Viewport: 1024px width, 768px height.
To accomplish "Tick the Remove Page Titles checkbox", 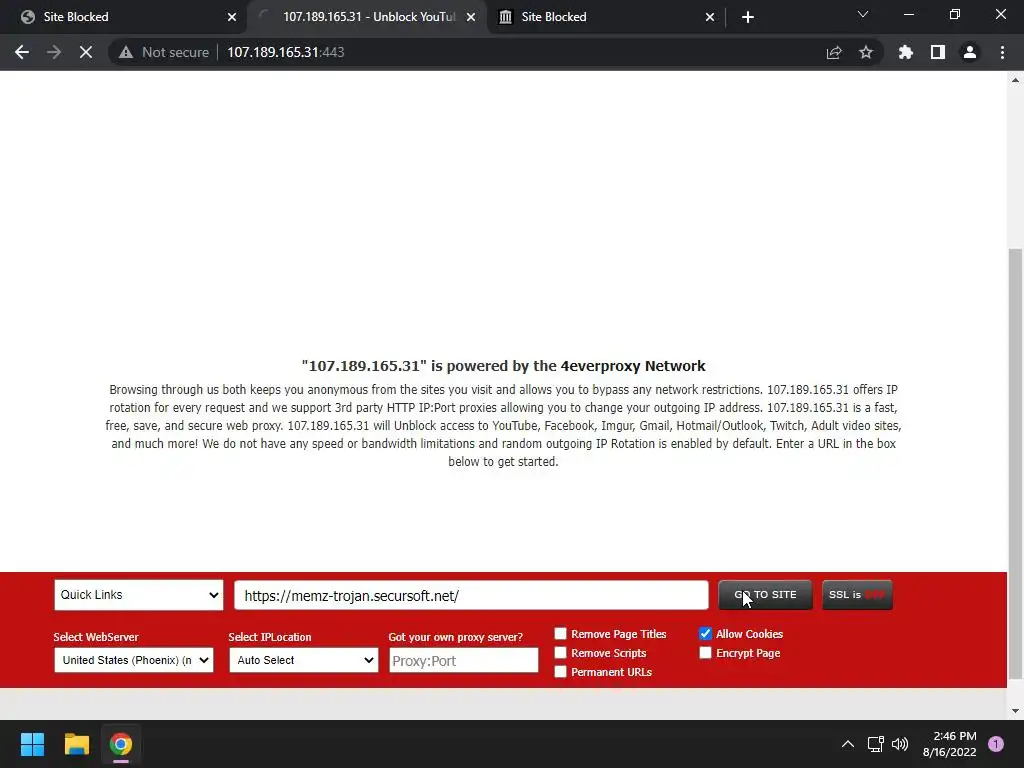I will (x=560, y=633).
